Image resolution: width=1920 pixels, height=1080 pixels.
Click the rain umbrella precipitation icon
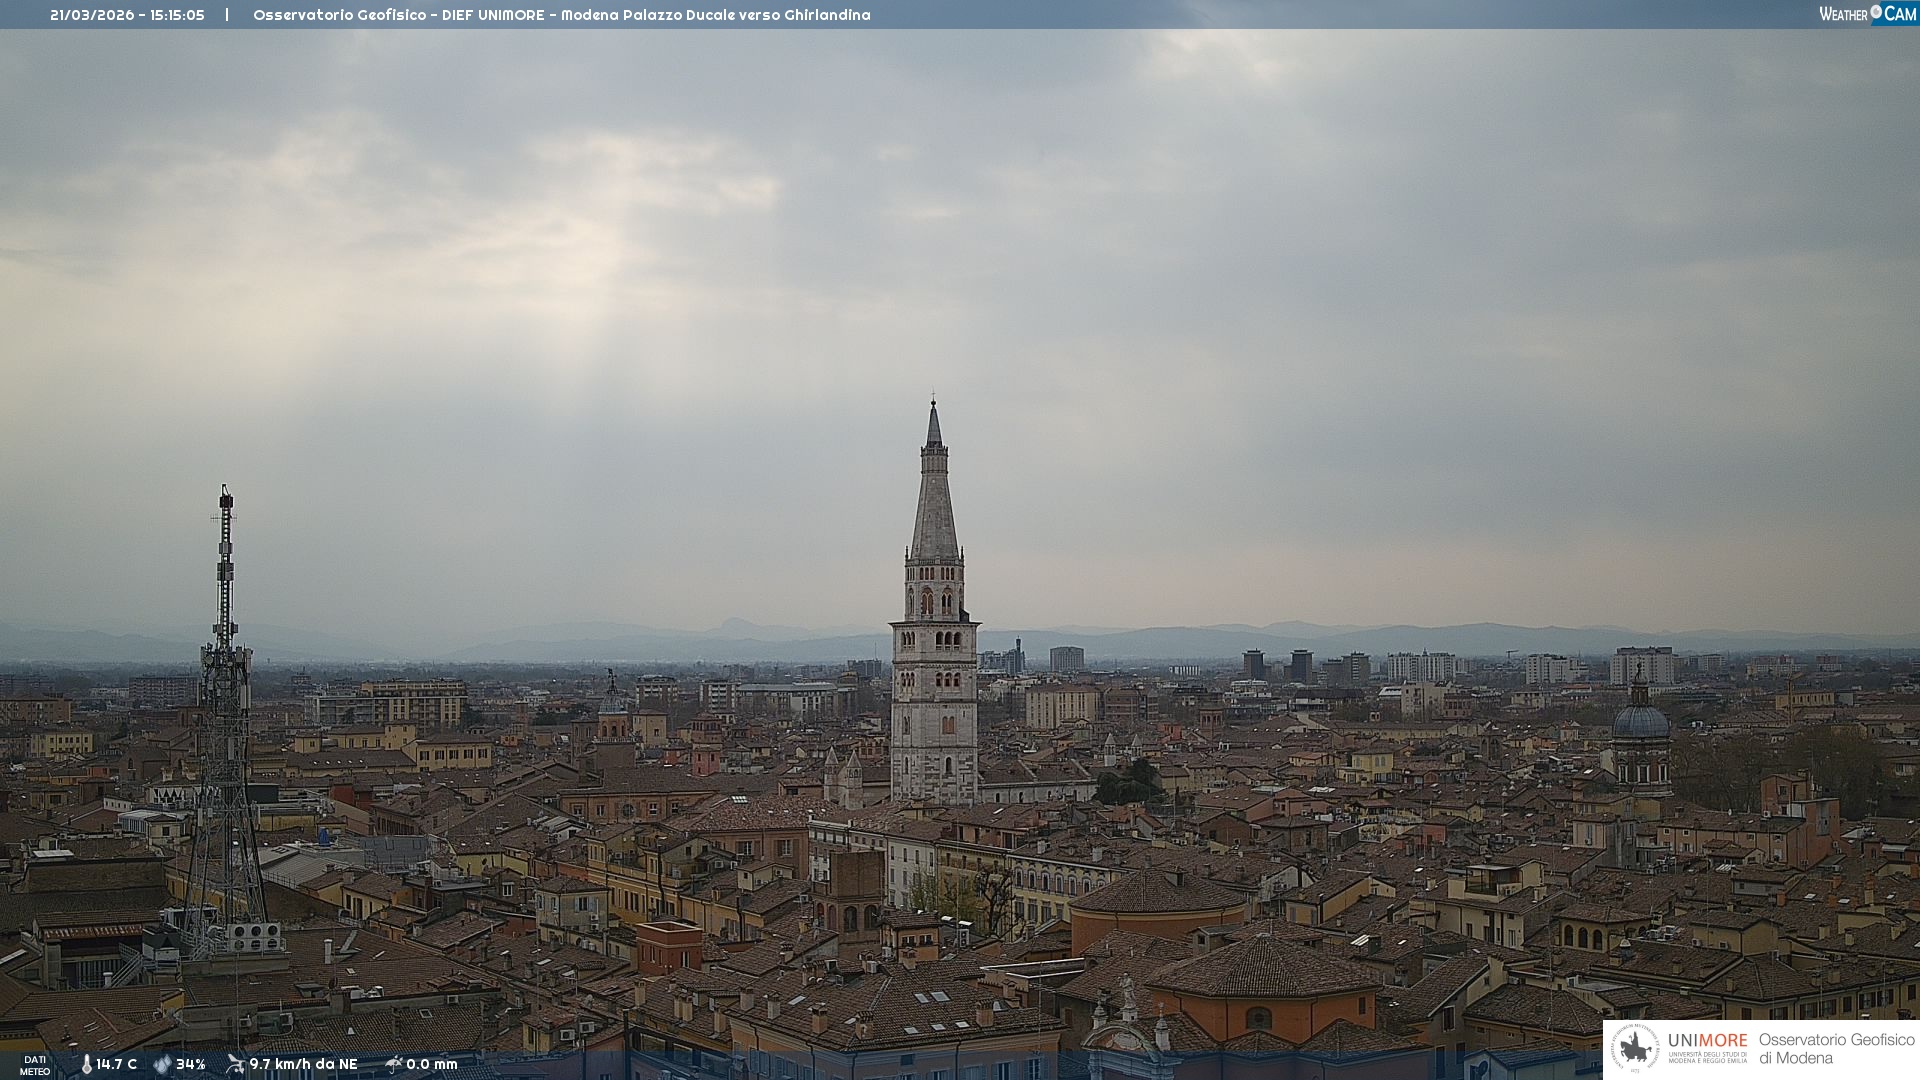coord(393,1064)
